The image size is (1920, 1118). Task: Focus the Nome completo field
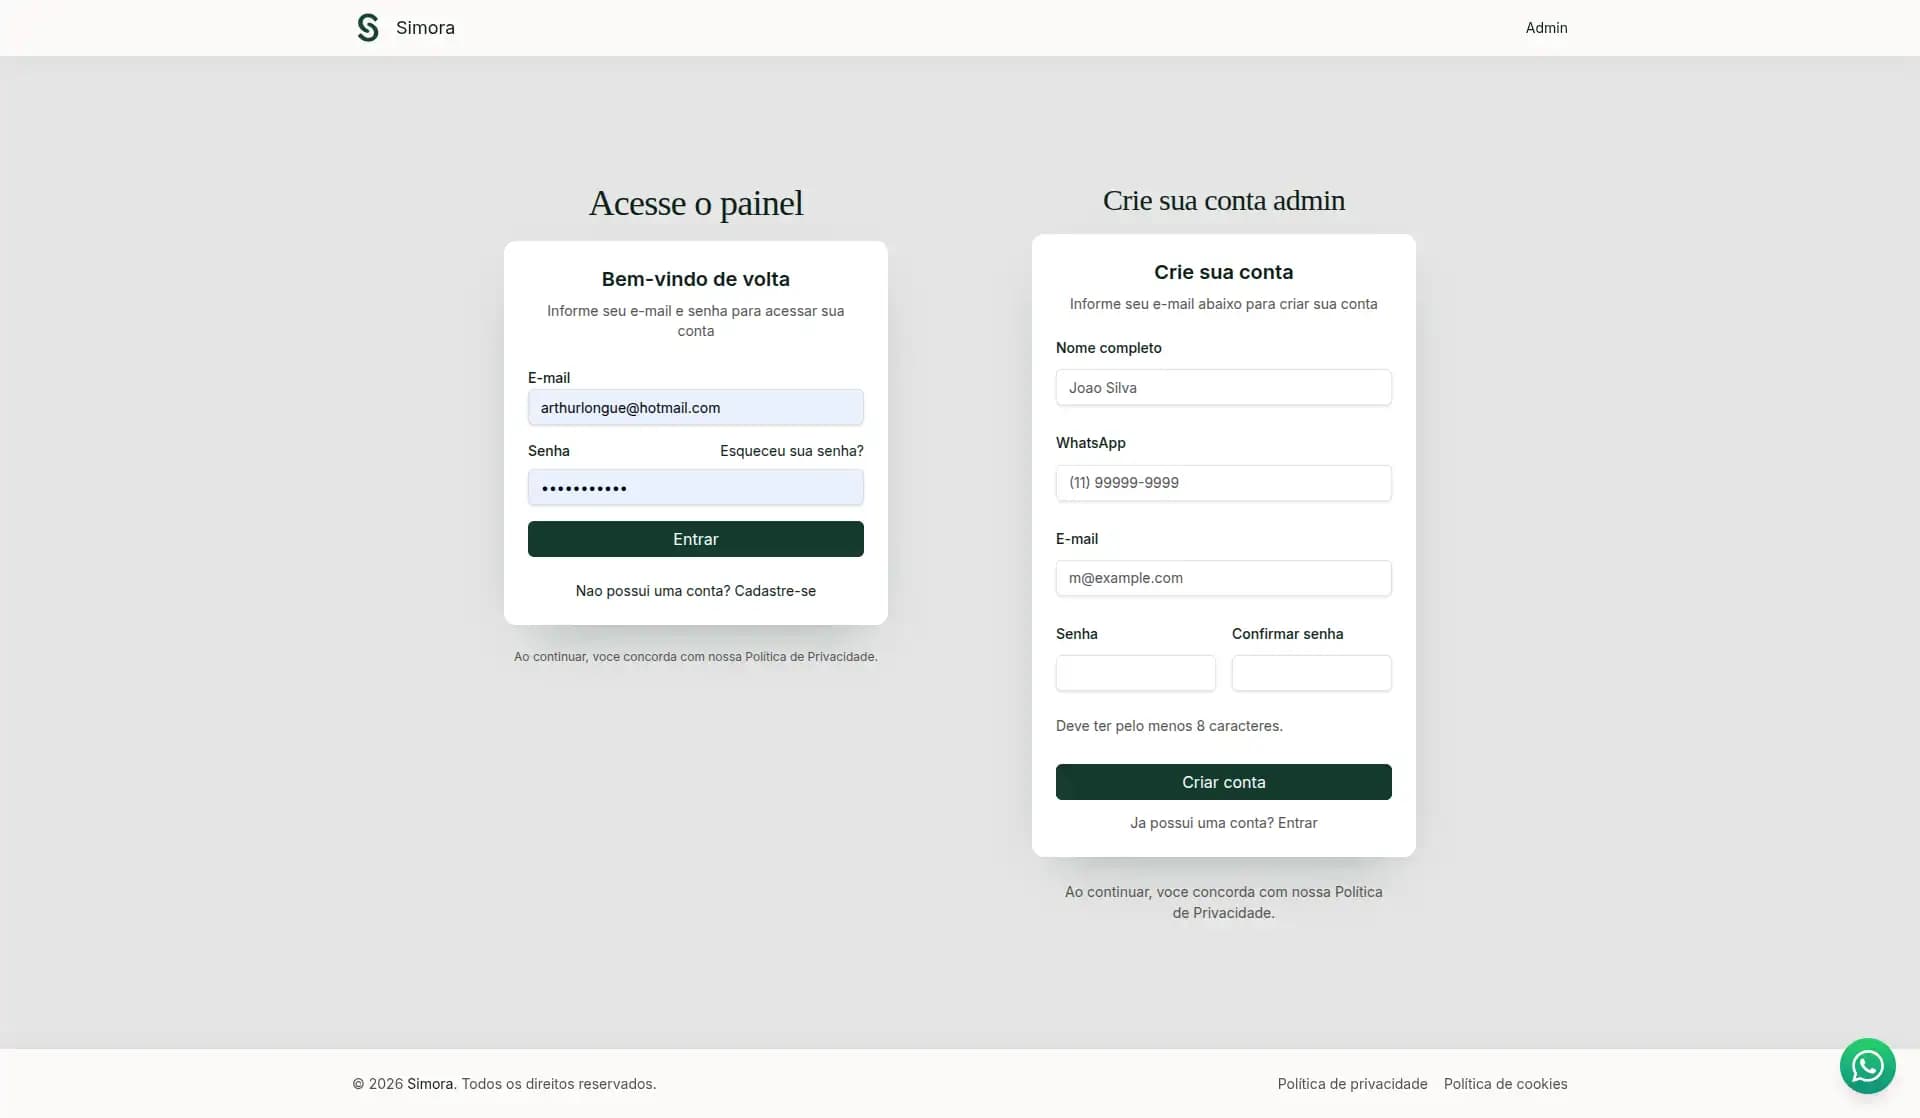(1223, 388)
